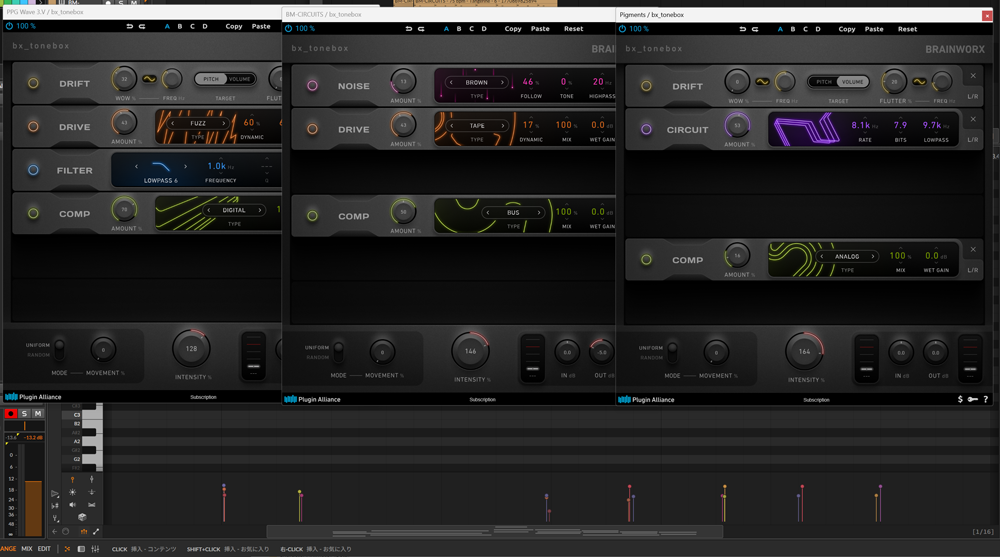Open the license key icon in Pigments tonebox
Screen dimensions: 1000x557
[972, 399]
